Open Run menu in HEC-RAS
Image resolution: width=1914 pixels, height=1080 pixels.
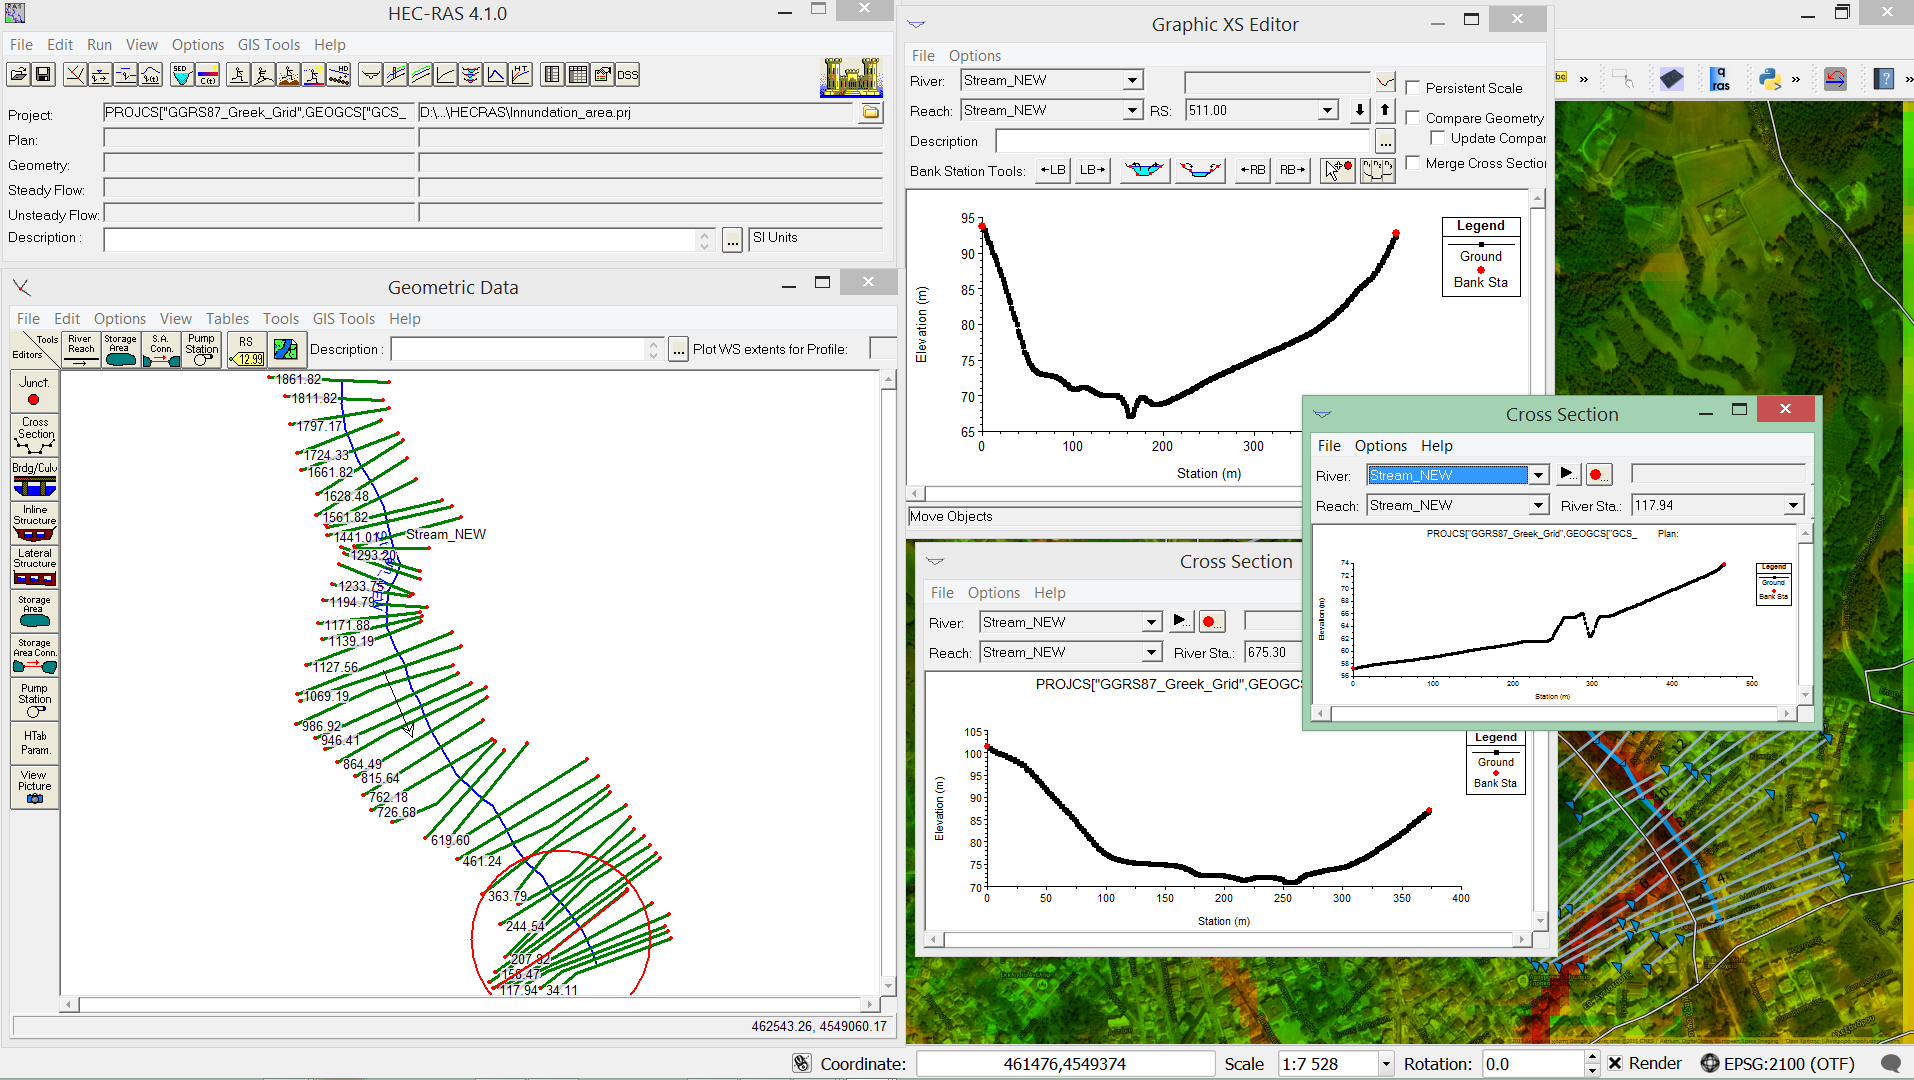click(x=99, y=44)
